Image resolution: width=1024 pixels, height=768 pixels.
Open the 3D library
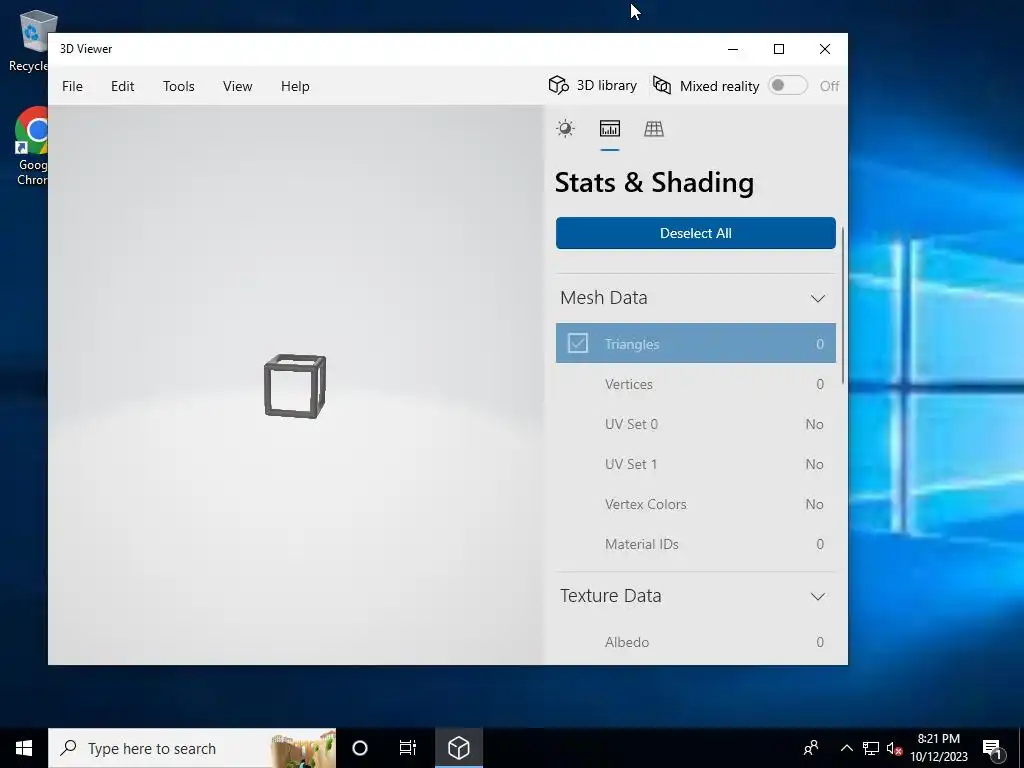(x=592, y=86)
